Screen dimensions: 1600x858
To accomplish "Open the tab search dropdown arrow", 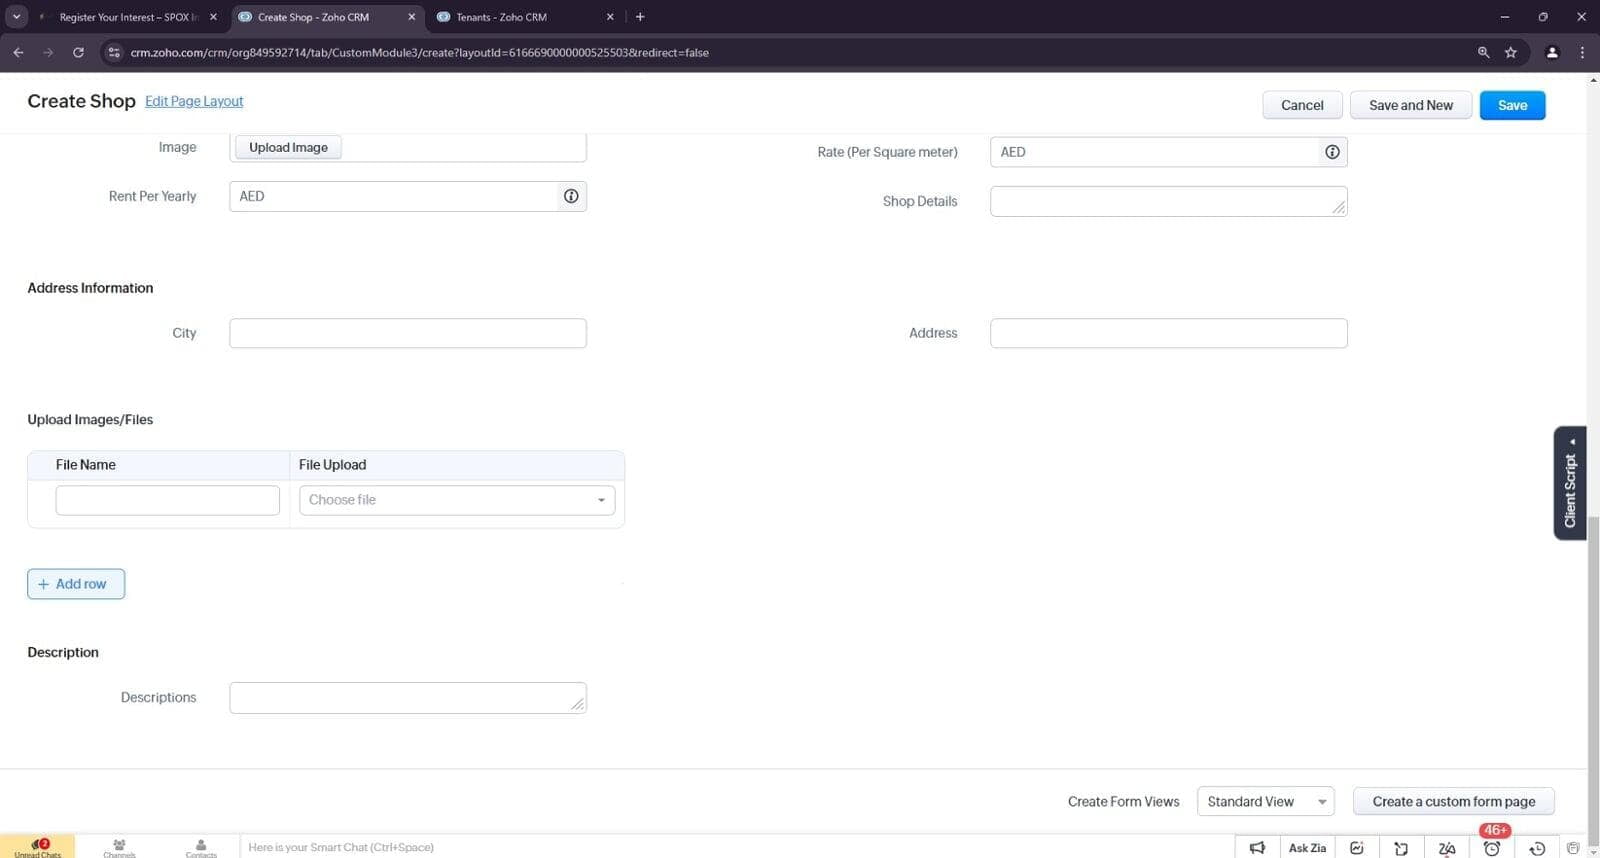I will [17, 17].
